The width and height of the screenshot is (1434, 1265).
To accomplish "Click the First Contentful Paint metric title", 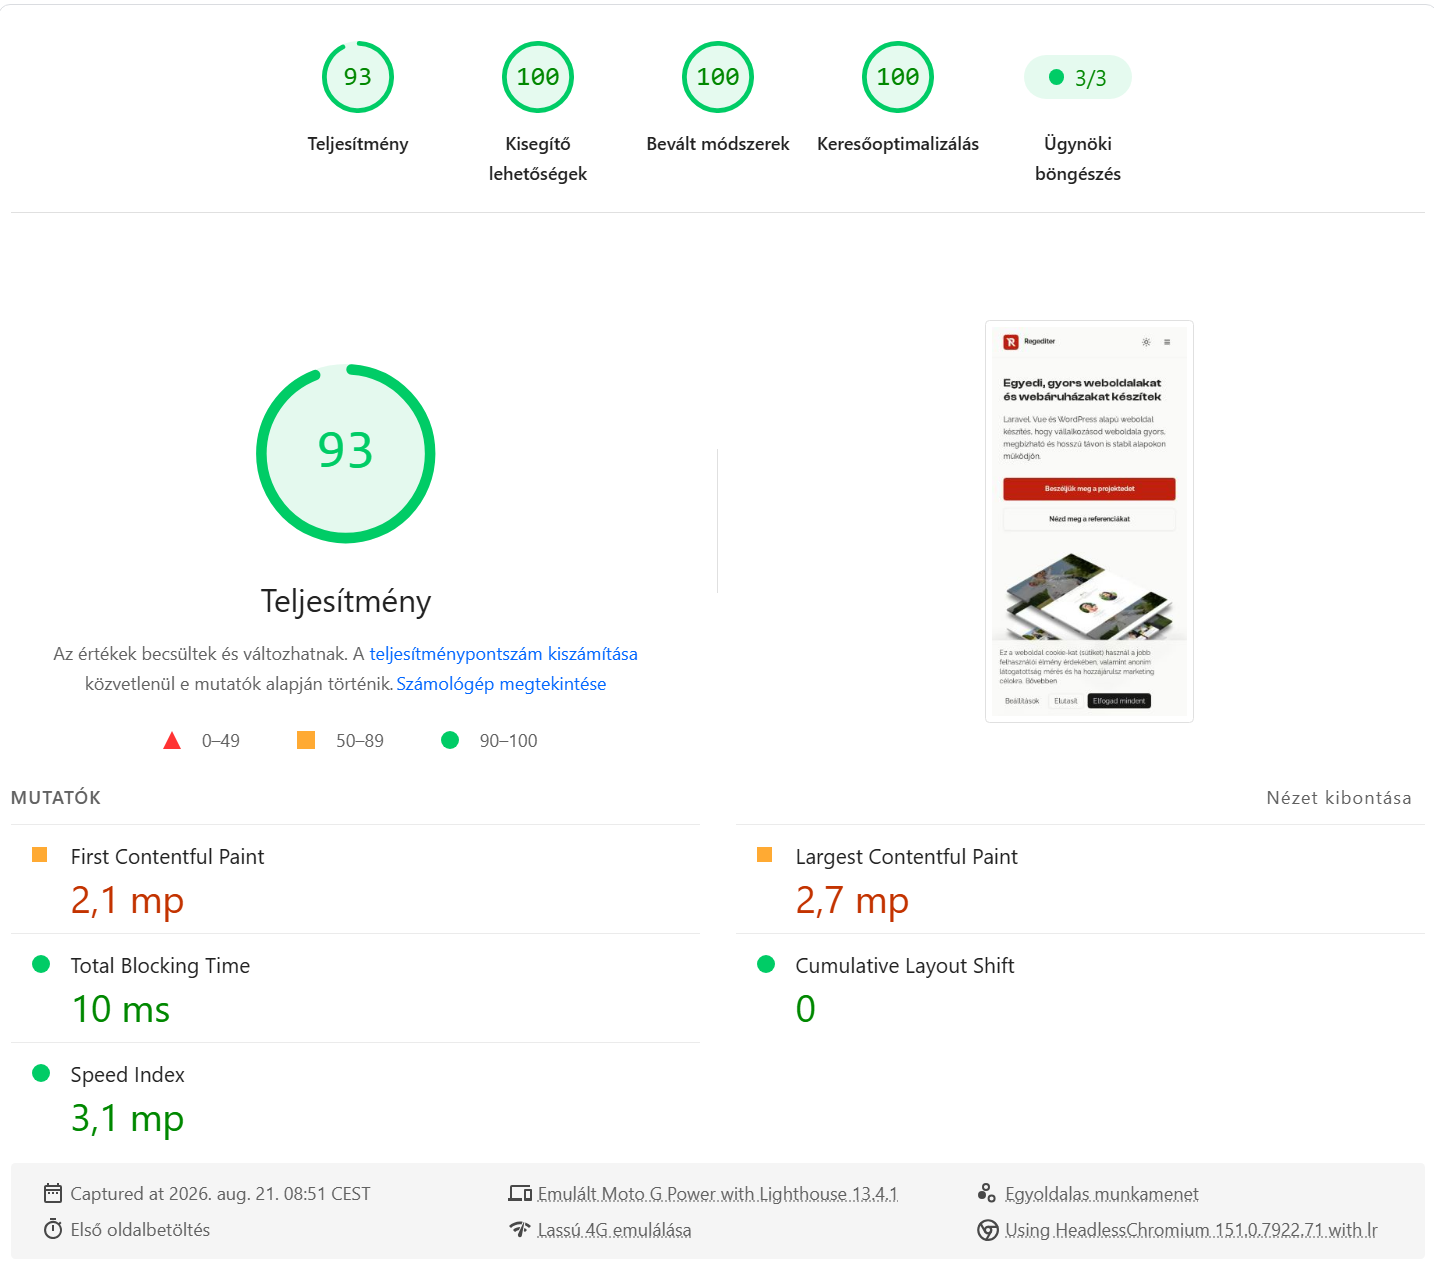I will point(168,857).
